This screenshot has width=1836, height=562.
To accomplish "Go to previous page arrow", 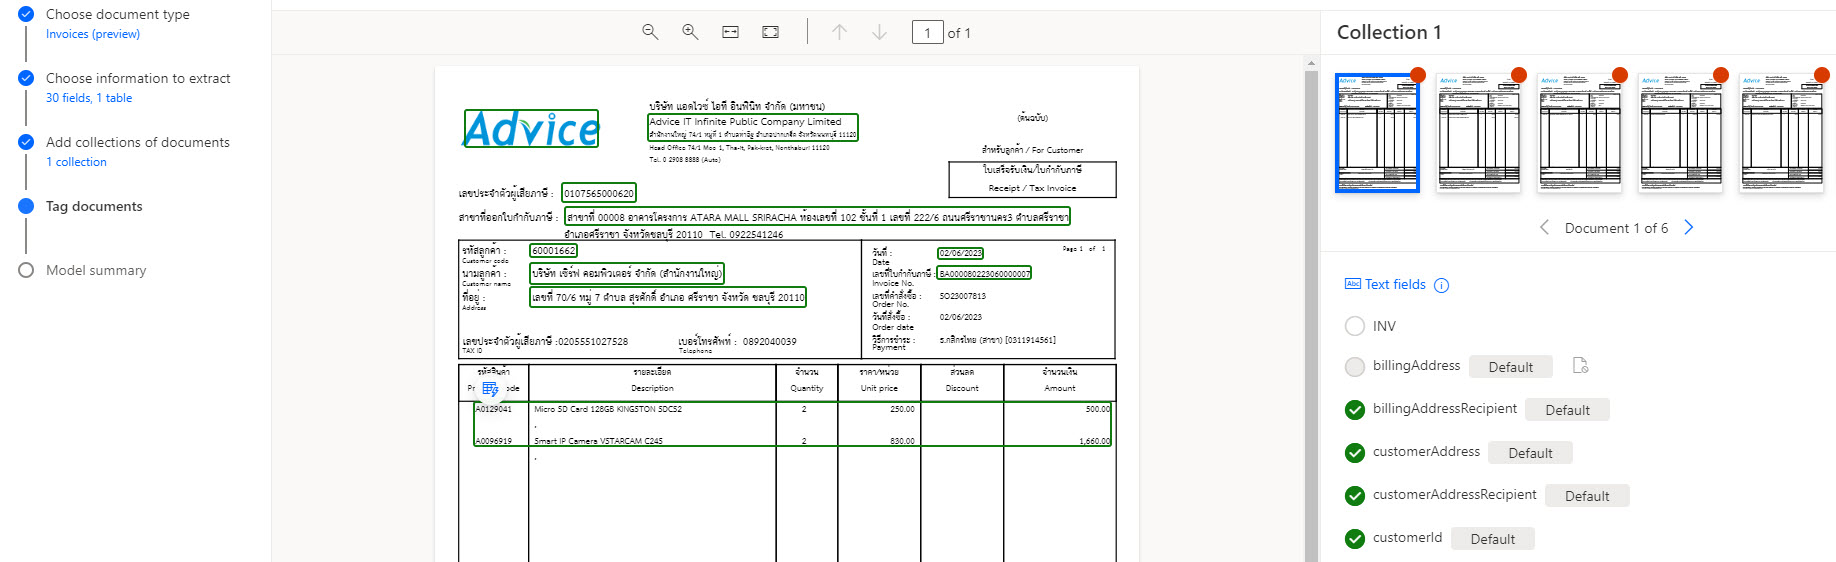I will (839, 32).
